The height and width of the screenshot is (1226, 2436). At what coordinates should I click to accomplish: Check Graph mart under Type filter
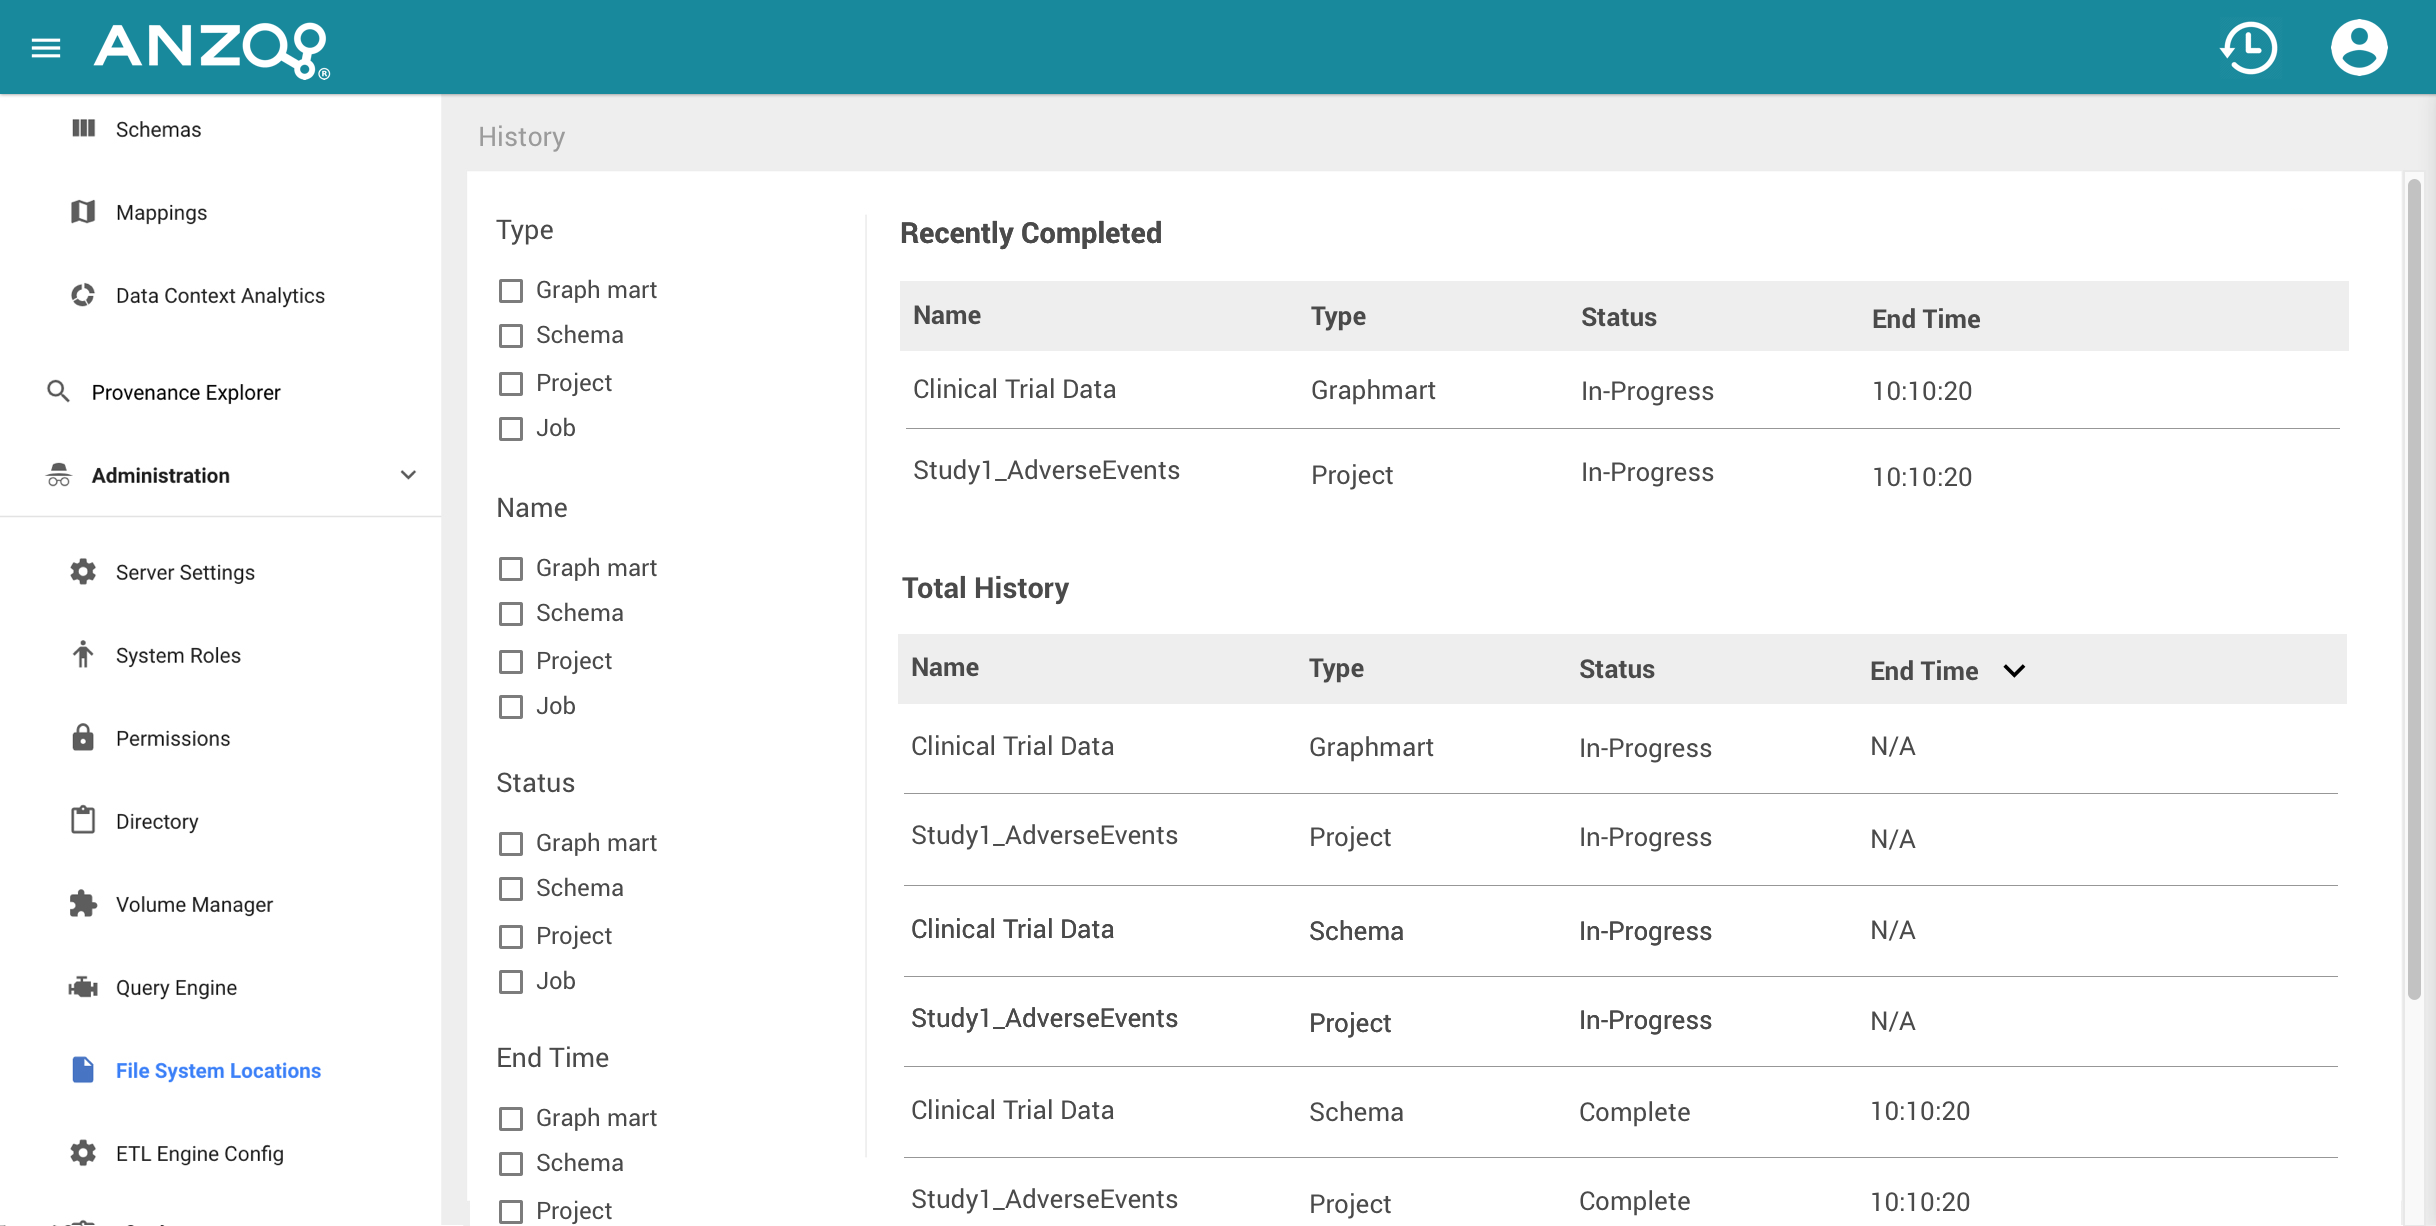pyautogui.click(x=511, y=291)
